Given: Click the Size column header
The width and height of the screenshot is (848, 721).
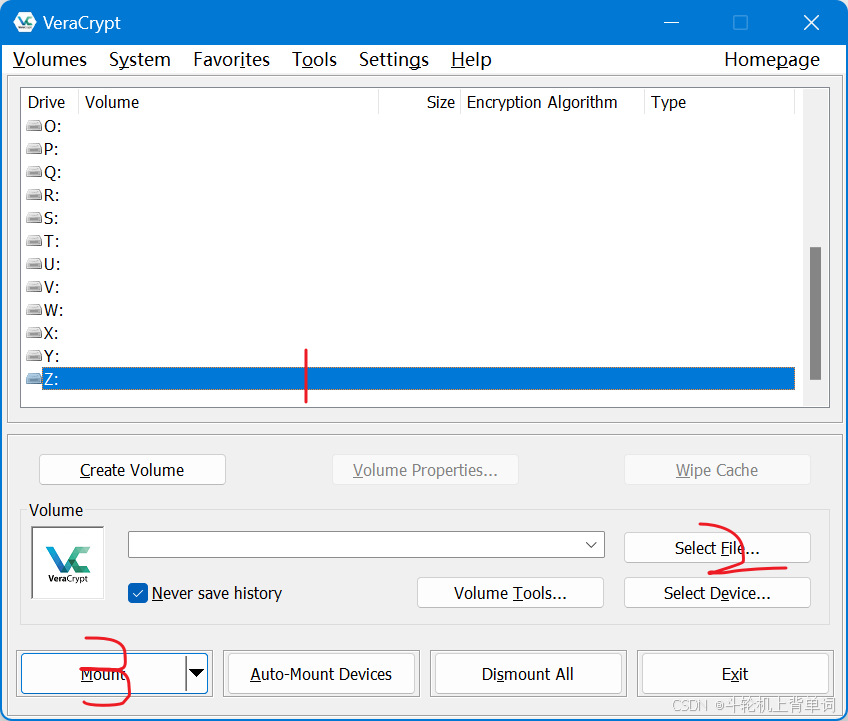Looking at the screenshot, I should pos(420,102).
